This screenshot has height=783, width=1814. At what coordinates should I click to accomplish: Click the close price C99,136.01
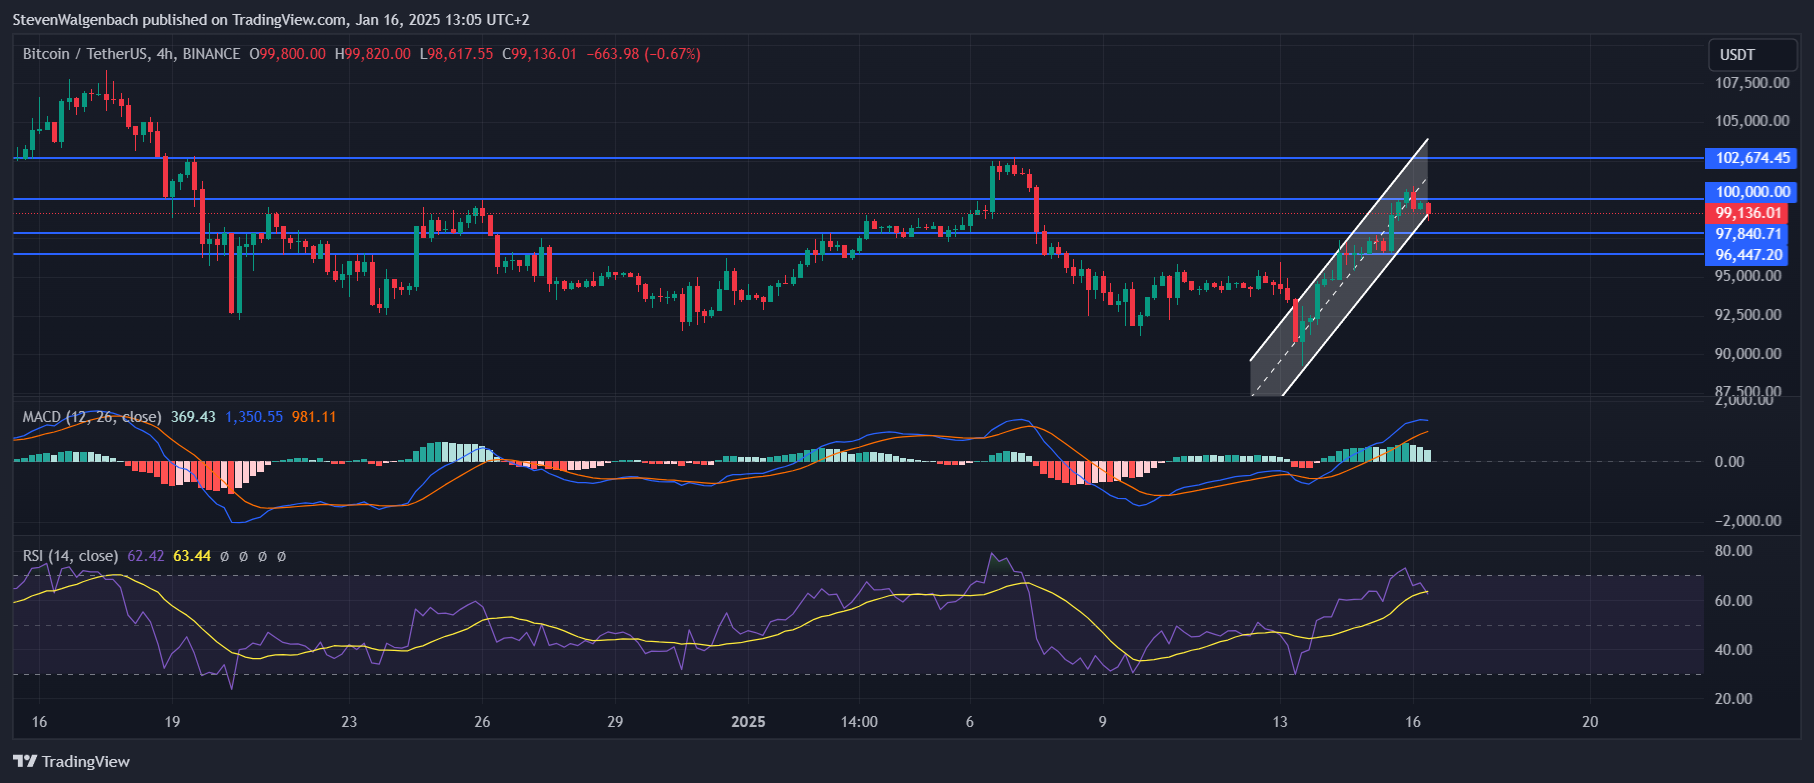[540, 54]
